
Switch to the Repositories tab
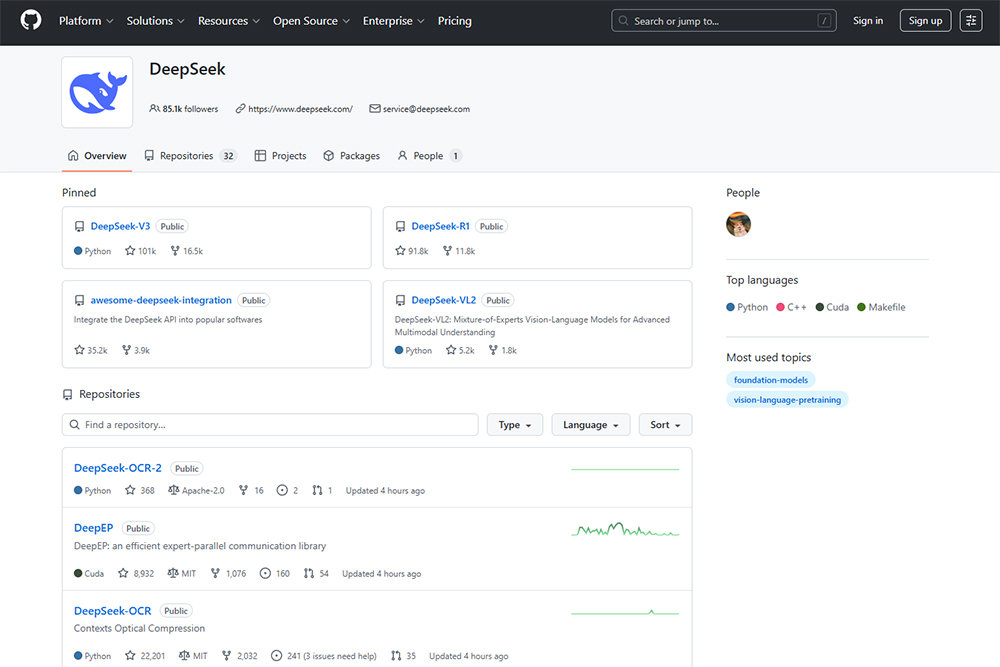[x=189, y=156]
